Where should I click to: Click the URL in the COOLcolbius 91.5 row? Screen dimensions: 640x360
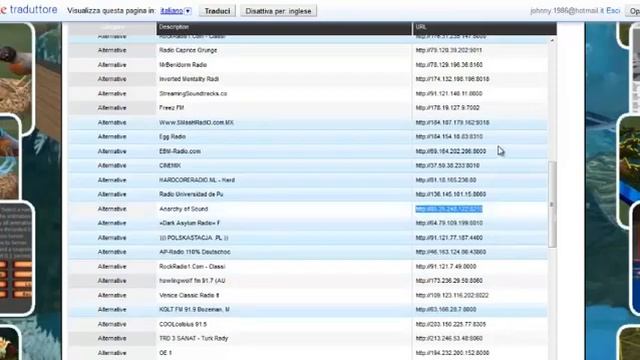pos(451,324)
